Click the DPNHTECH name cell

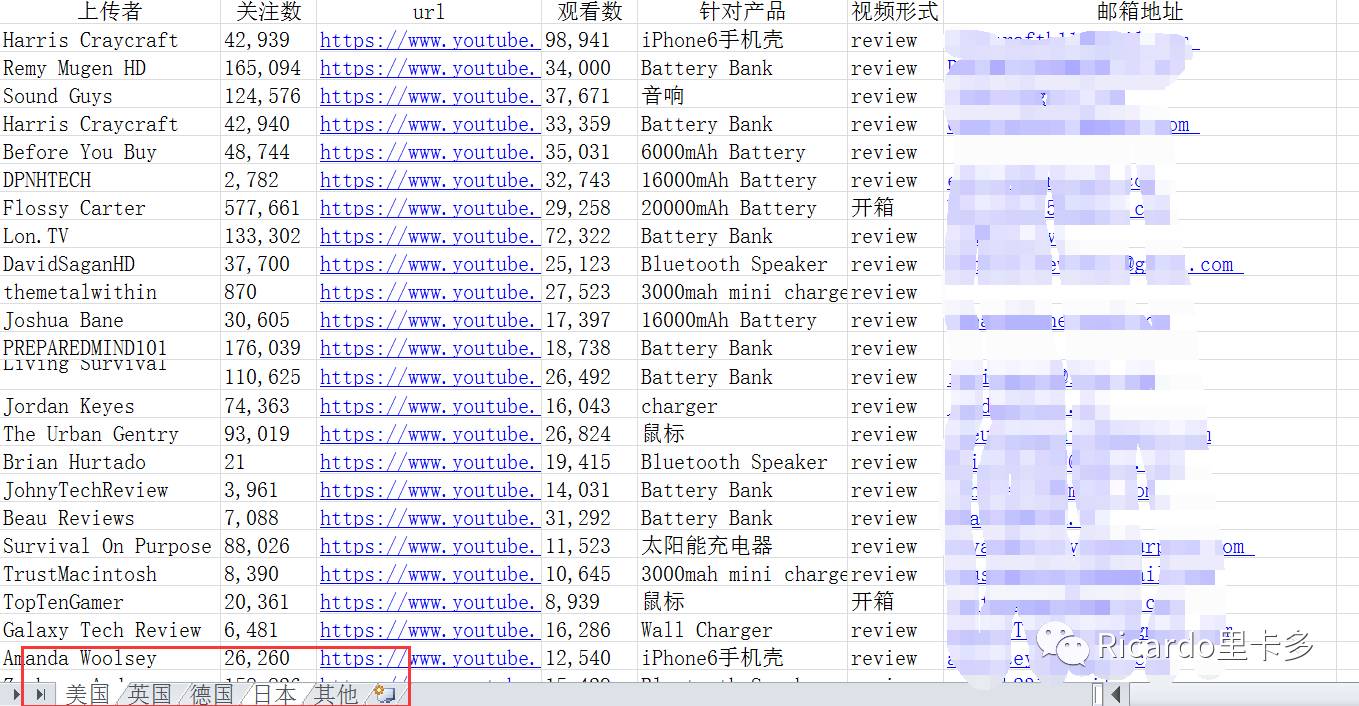pyautogui.click(x=110, y=180)
